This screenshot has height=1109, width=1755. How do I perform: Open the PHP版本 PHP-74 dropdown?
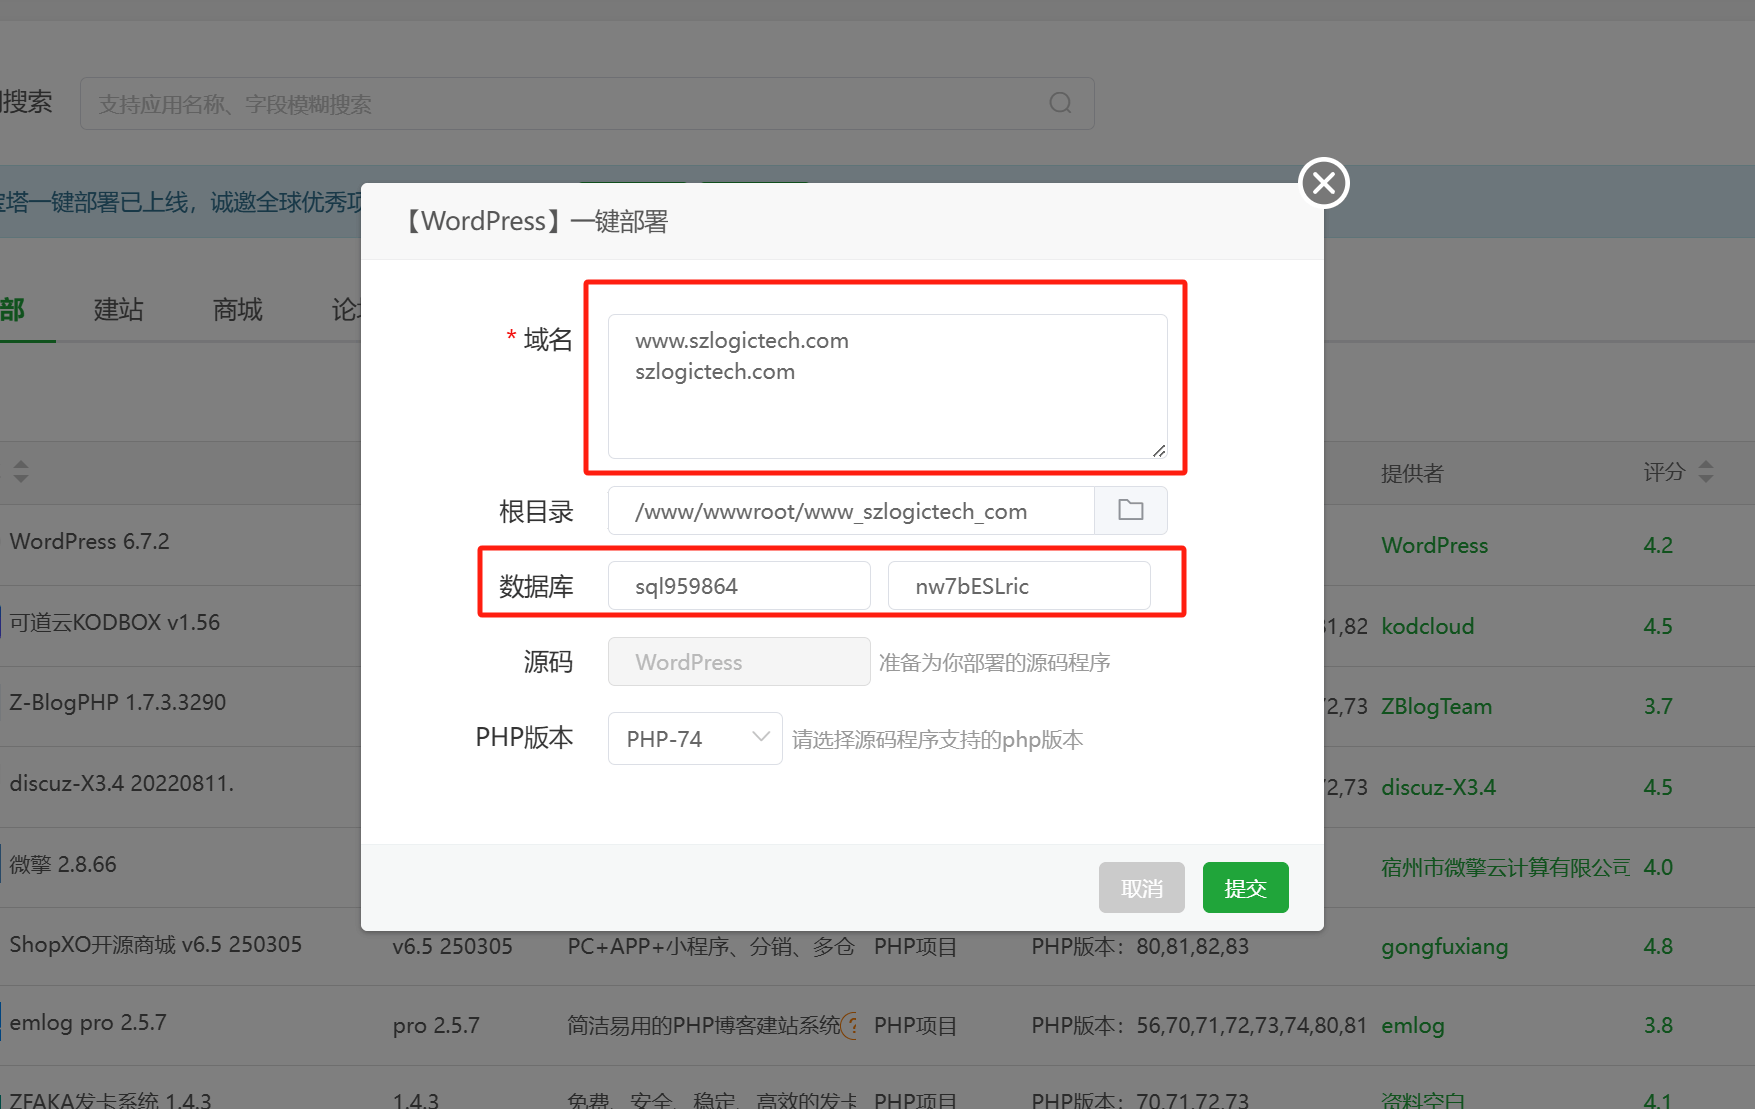[695, 739]
